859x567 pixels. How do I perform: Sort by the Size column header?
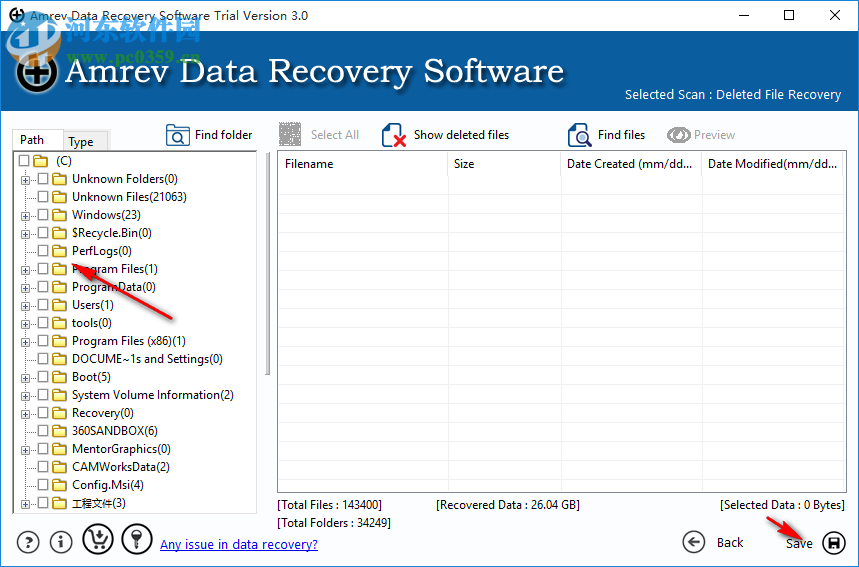tap(504, 164)
